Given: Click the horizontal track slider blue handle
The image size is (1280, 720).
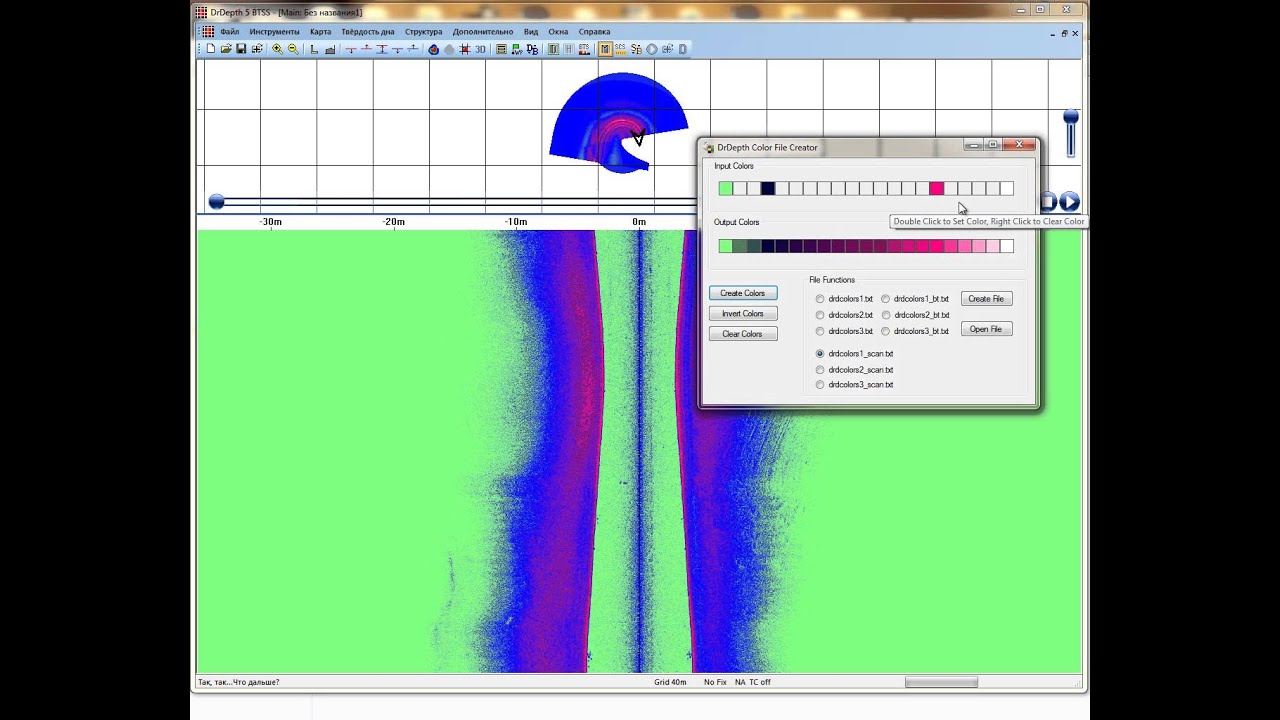Looking at the screenshot, I should click(217, 202).
